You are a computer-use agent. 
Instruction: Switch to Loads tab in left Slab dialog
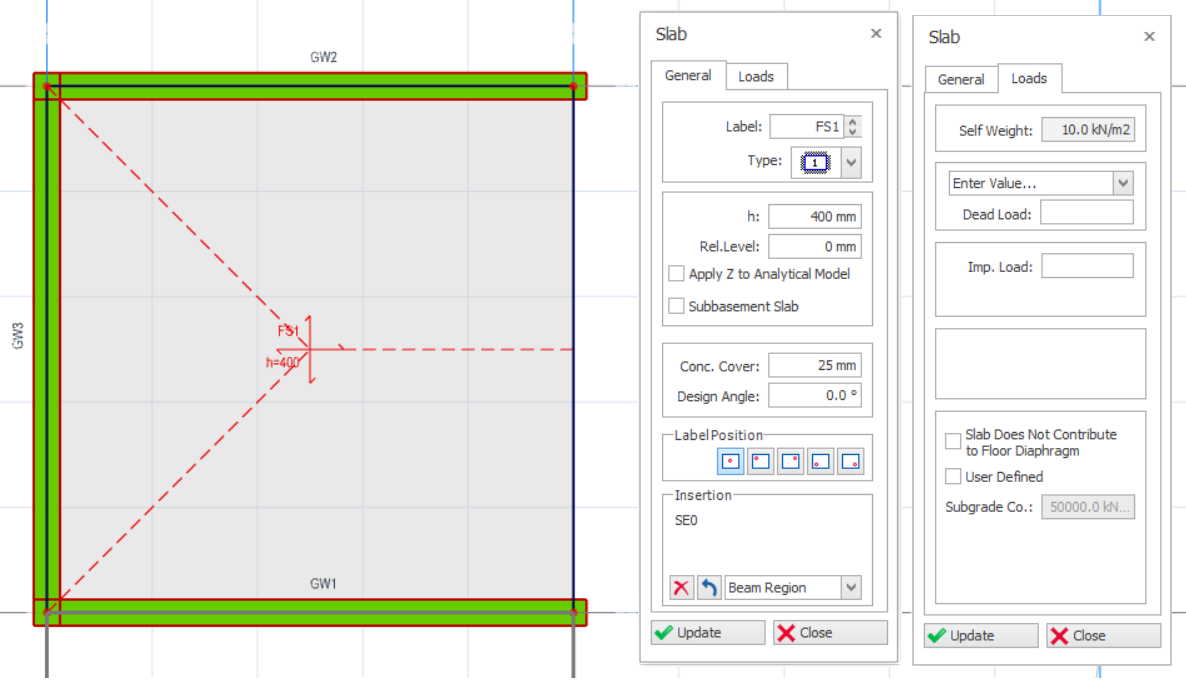point(756,77)
